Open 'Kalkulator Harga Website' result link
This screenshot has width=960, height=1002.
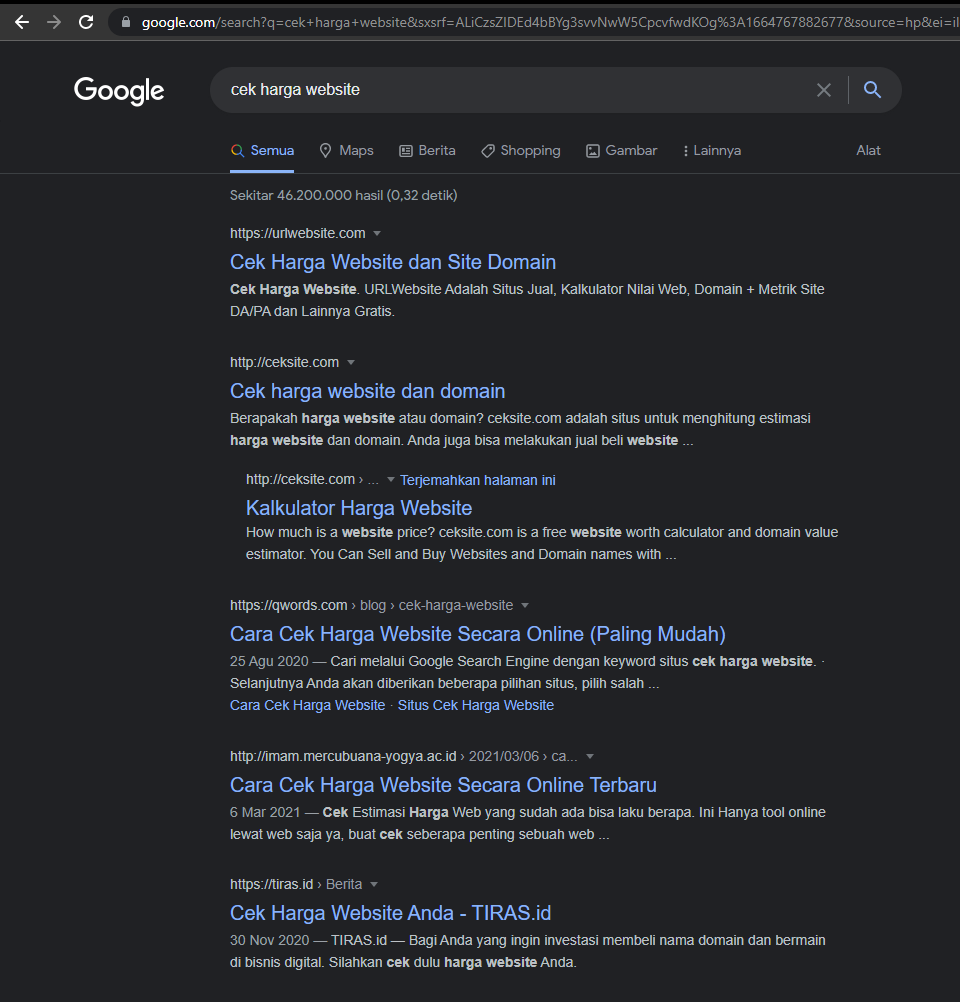click(x=358, y=508)
